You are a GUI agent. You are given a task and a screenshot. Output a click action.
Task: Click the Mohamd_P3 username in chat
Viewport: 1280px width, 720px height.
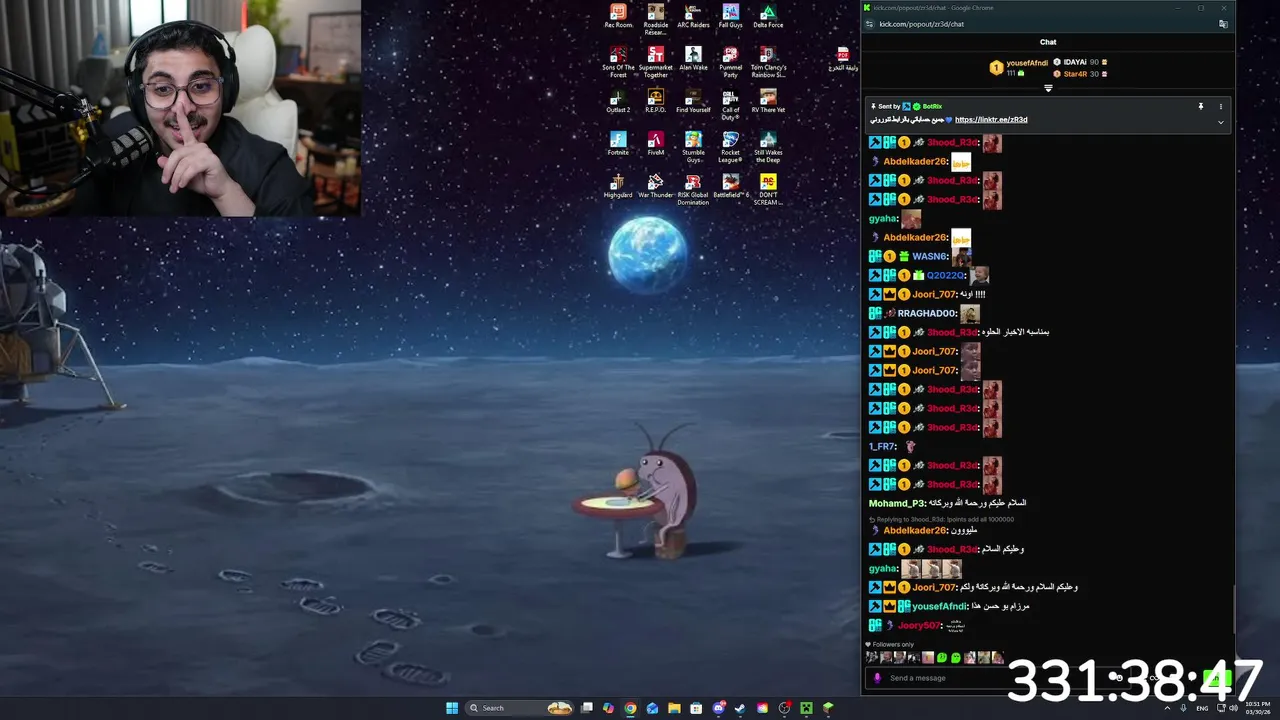[896, 503]
